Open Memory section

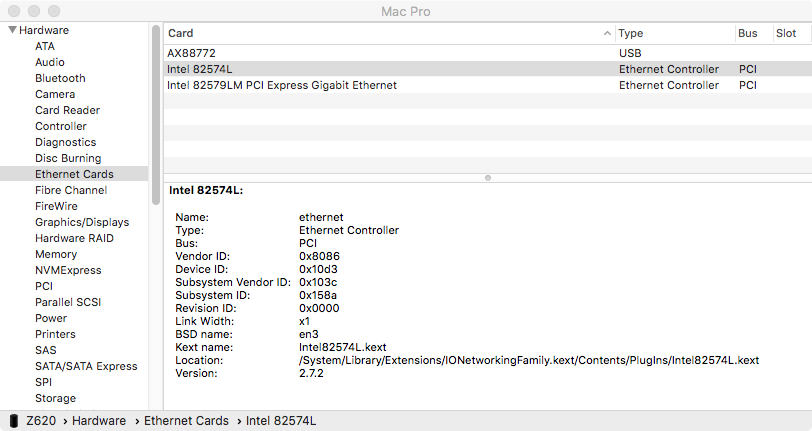click(56, 254)
